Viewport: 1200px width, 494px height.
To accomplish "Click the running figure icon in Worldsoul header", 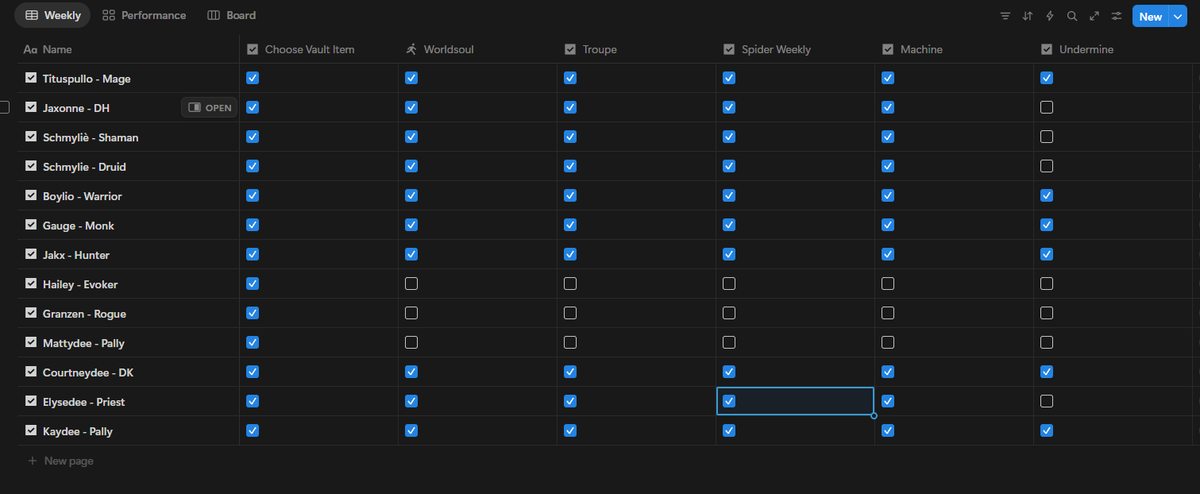I will [x=411, y=49].
